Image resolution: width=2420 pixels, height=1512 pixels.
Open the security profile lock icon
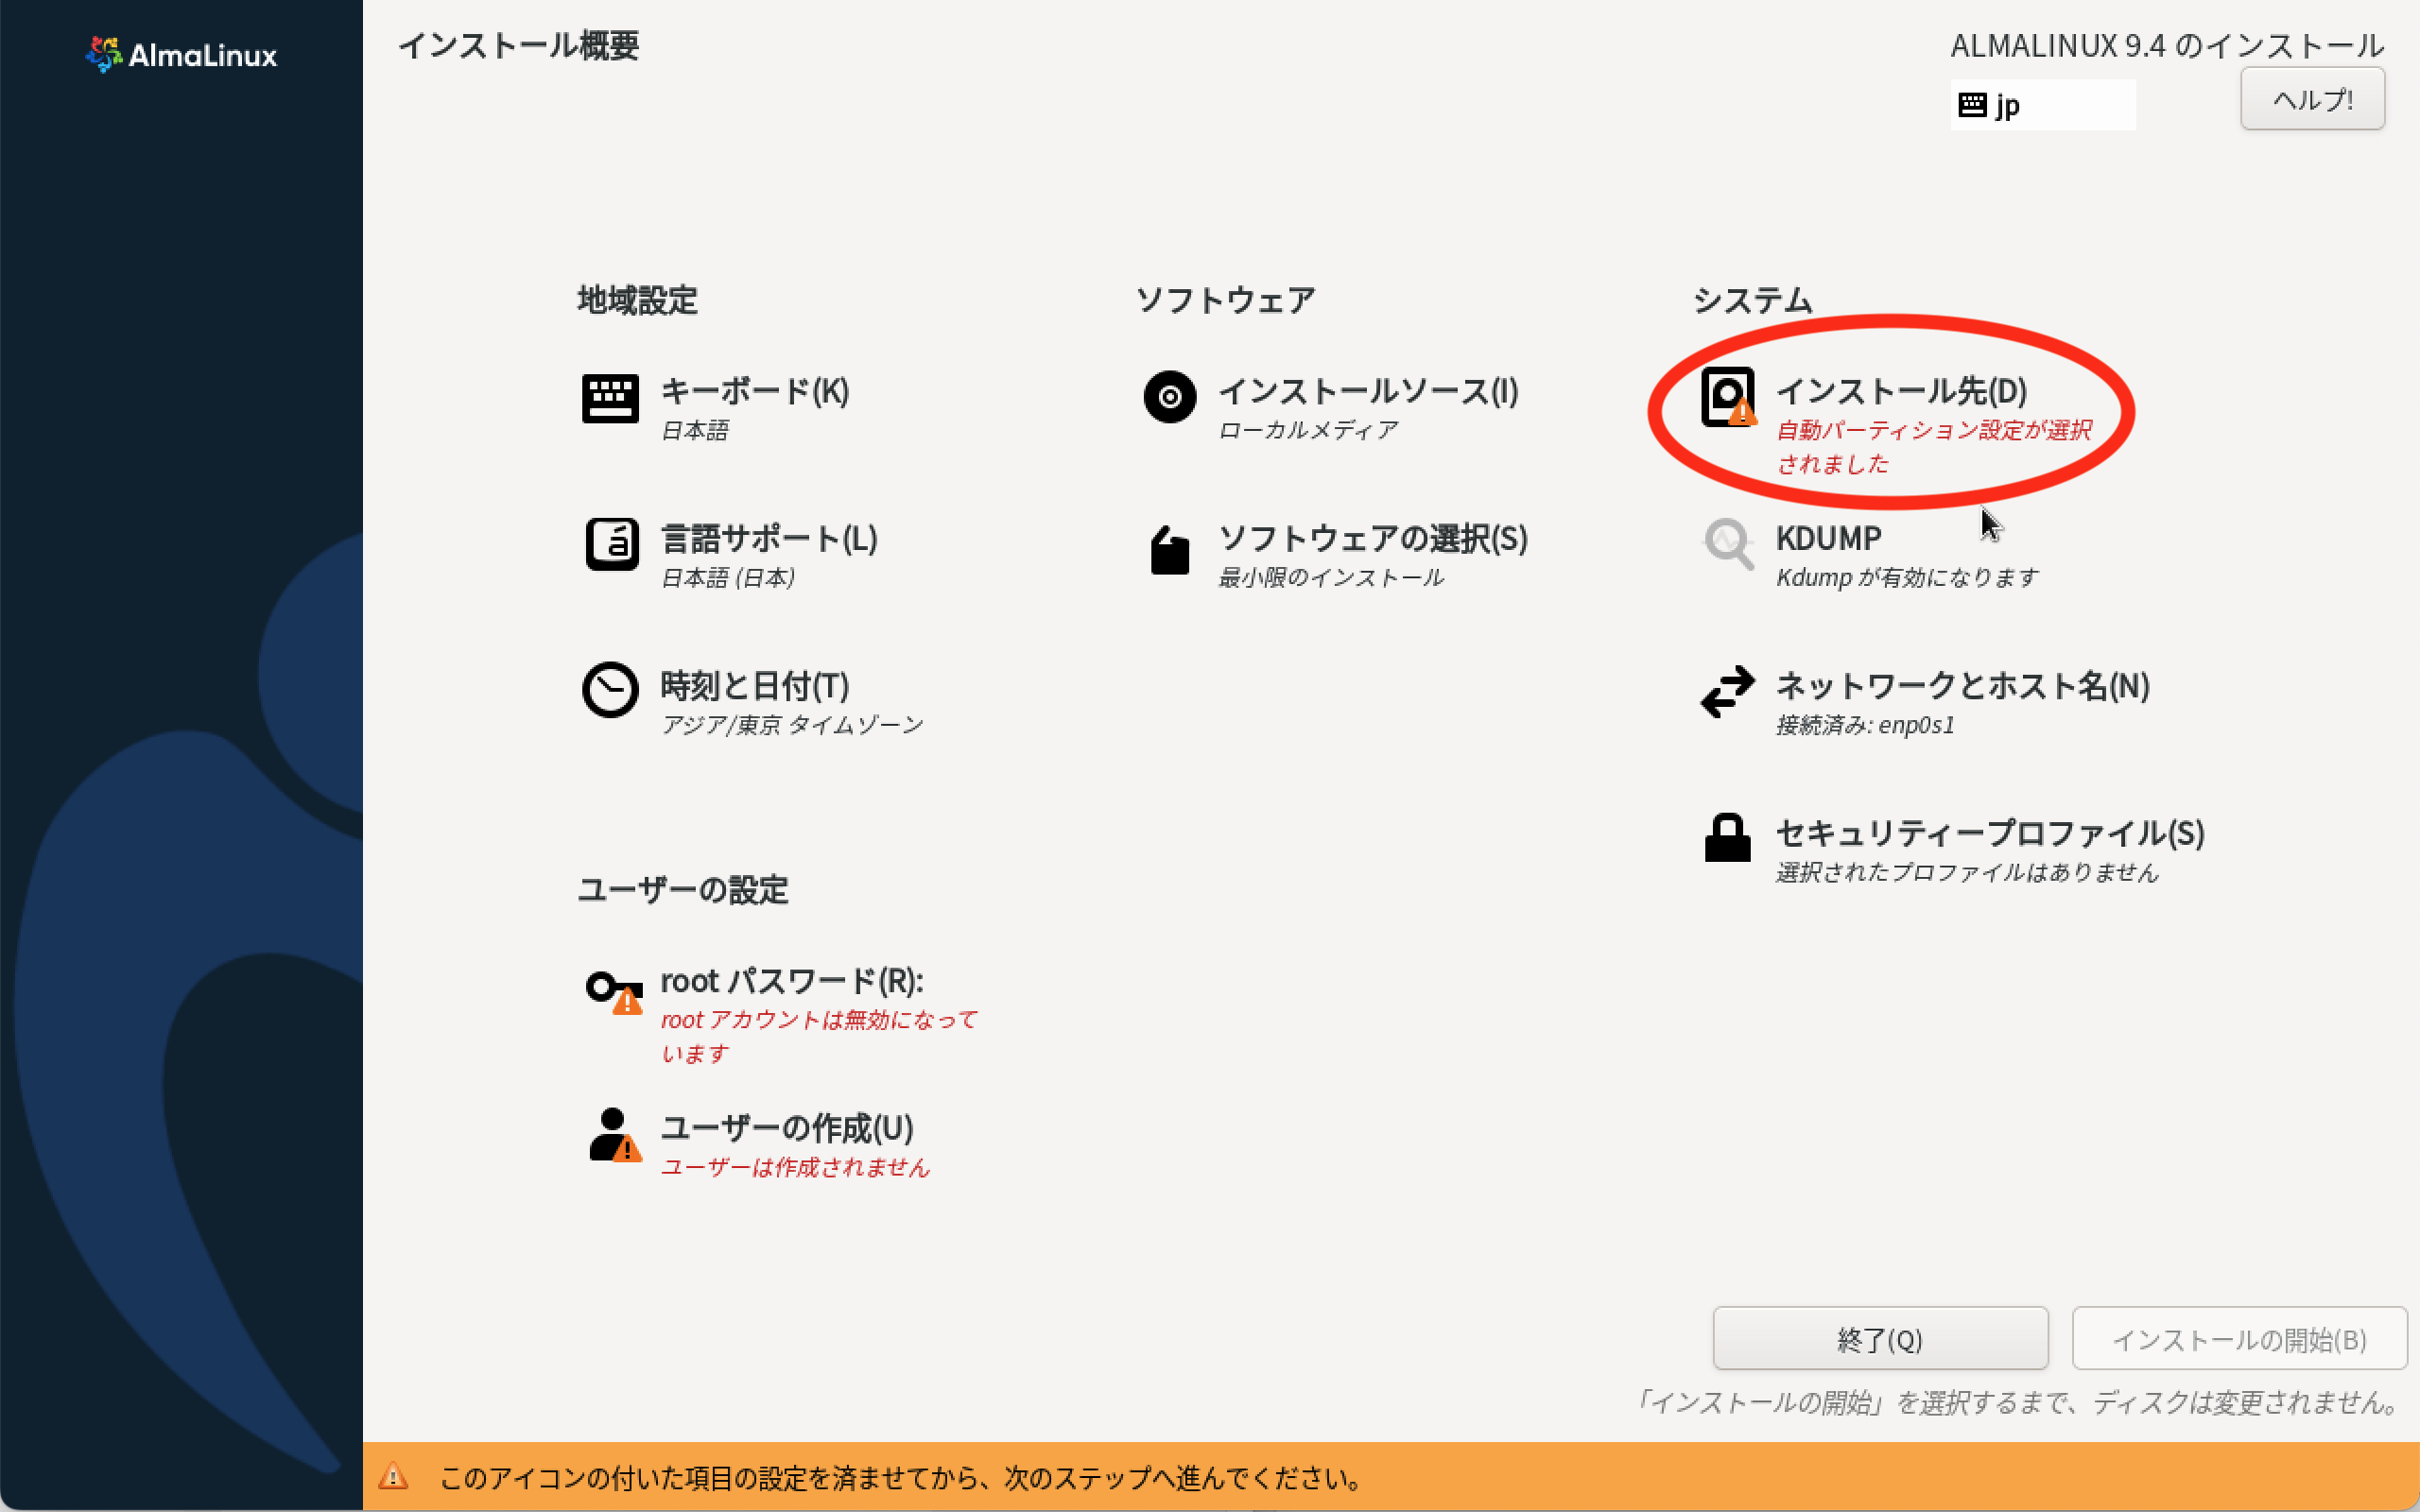[x=1727, y=838]
